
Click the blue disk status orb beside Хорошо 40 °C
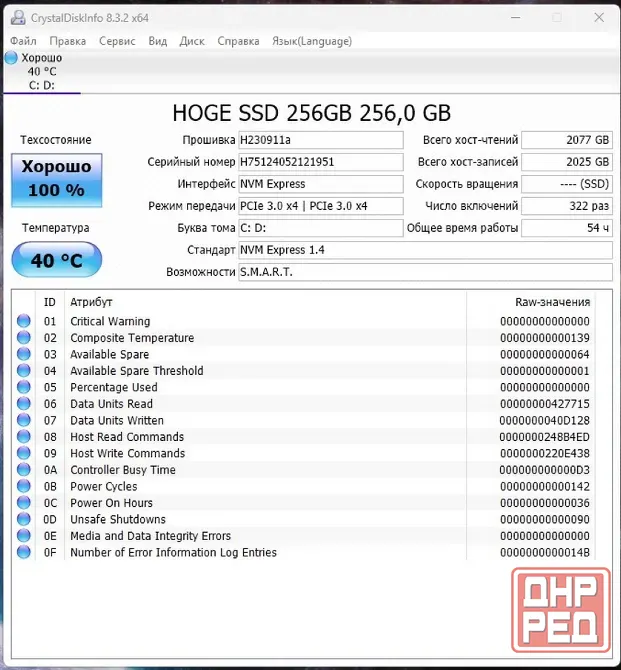11,58
